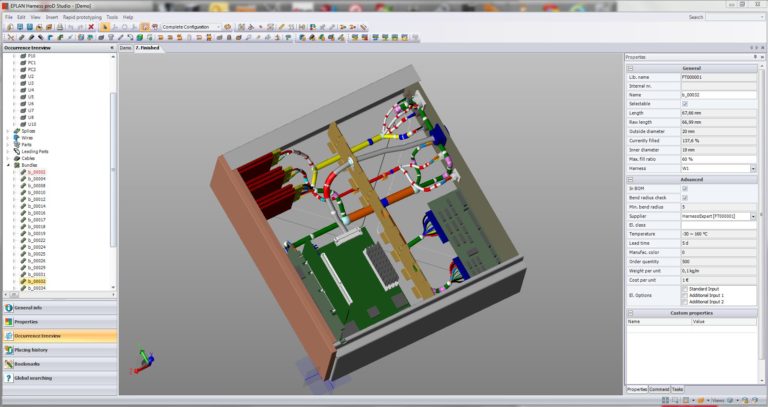The height and width of the screenshot is (407, 768).
Task: Switch to the Command tab at panel bottom
Action: pos(659,389)
